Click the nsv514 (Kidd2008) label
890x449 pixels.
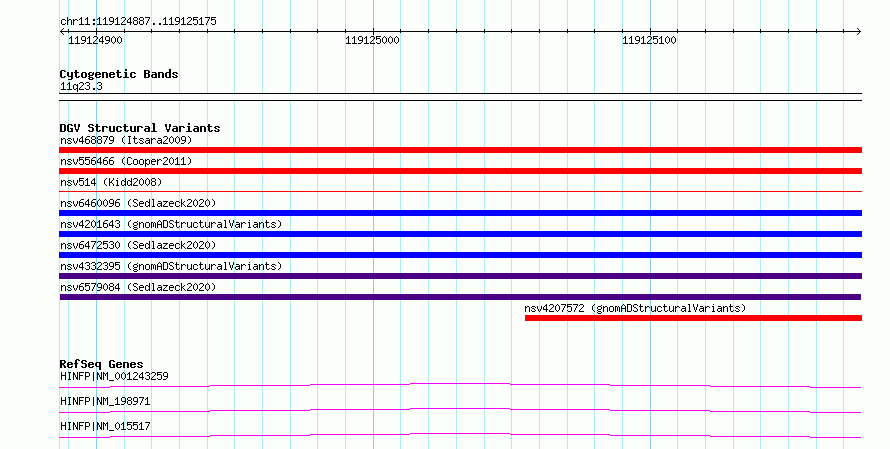coord(111,182)
